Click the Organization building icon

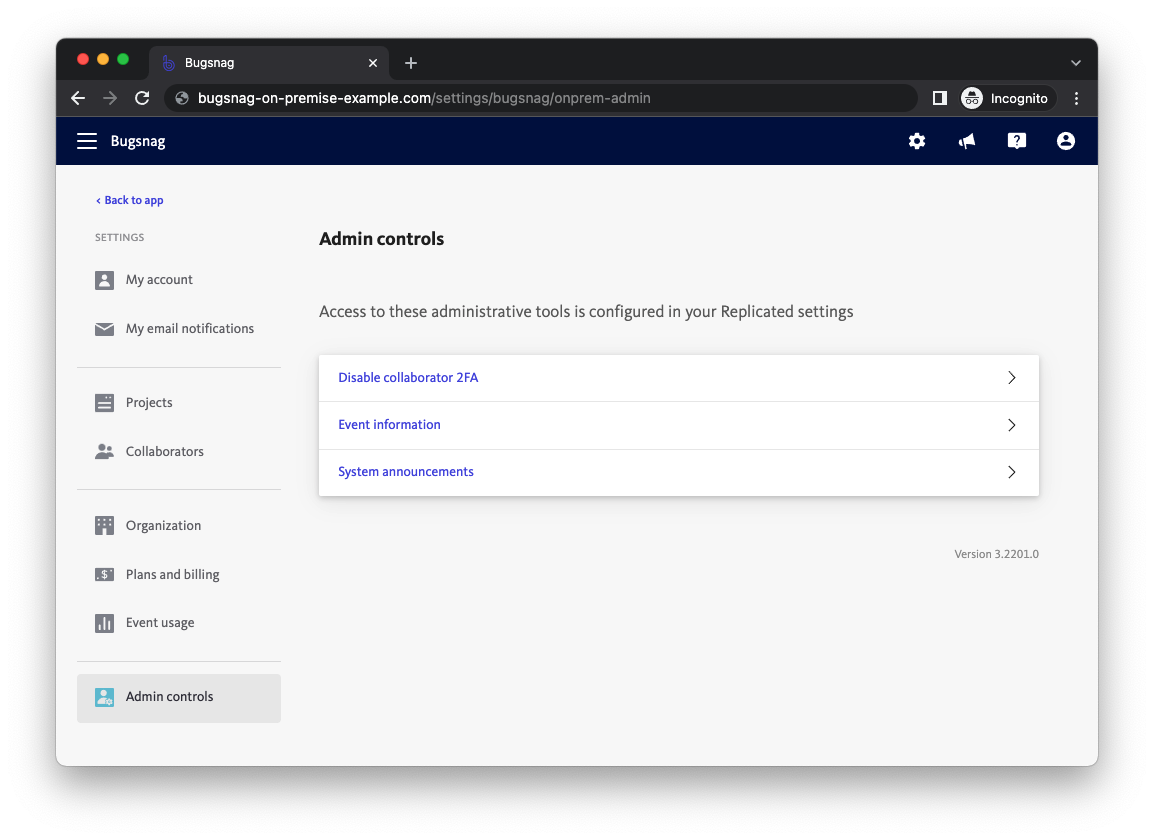[x=105, y=525]
